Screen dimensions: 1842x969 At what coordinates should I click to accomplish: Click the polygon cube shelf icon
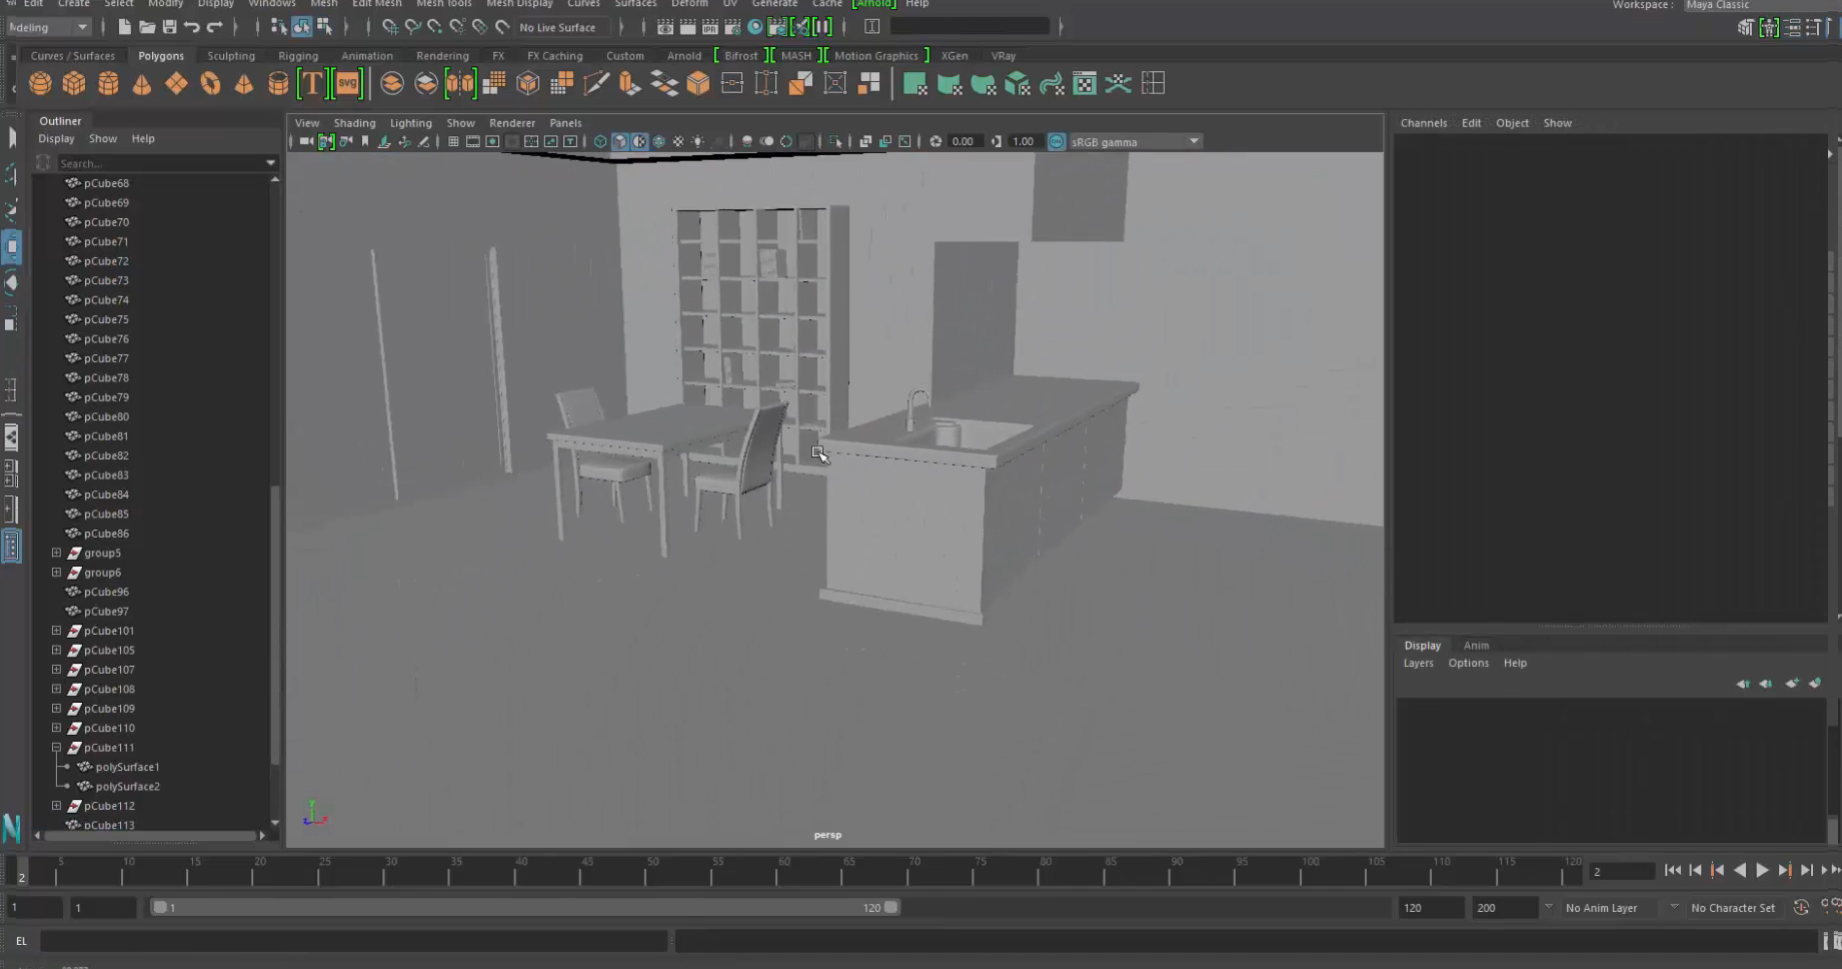pyautogui.click(x=74, y=84)
